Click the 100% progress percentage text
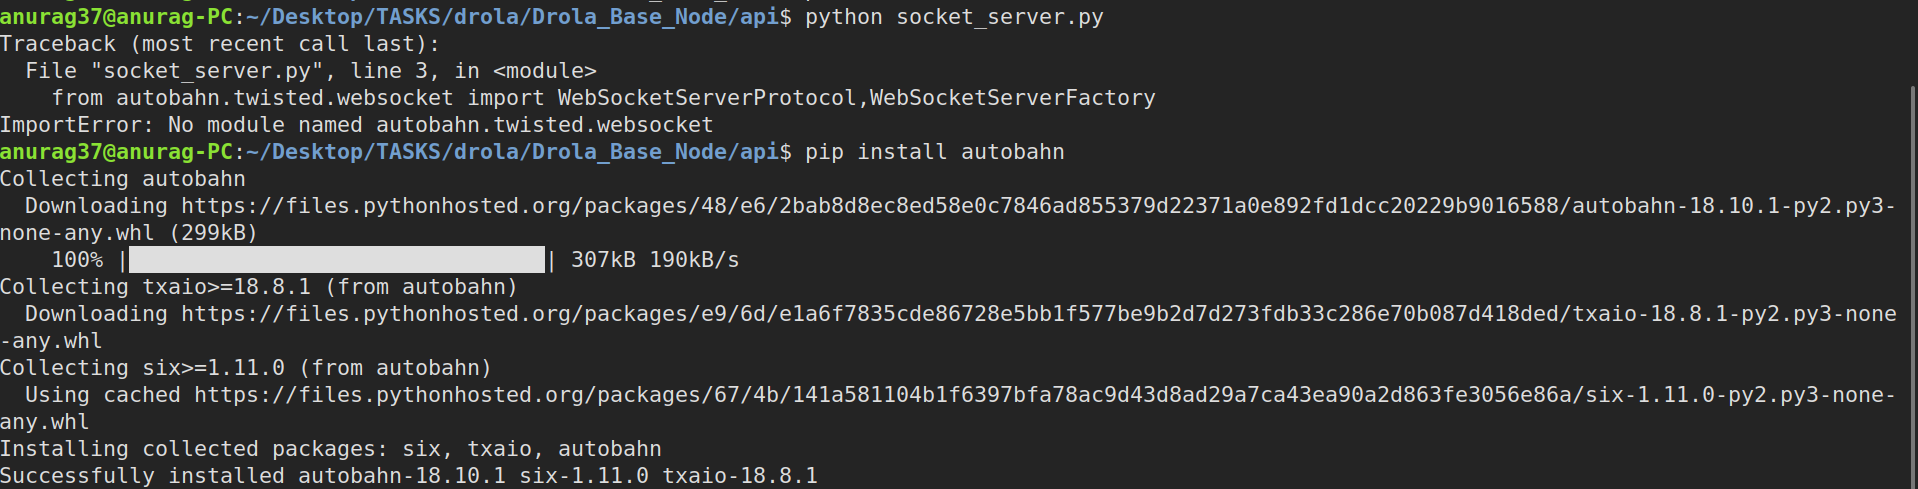This screenshot has height=489, width=1918. pos(77,260)
